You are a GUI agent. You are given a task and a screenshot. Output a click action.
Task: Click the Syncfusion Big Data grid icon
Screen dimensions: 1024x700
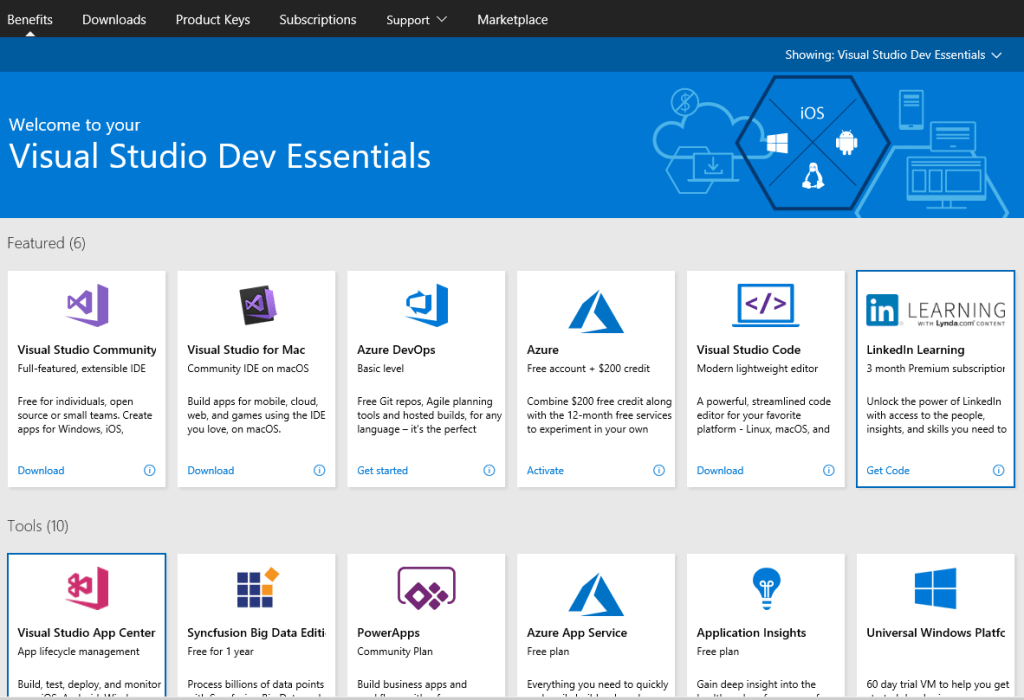click(x=257, y=588)
